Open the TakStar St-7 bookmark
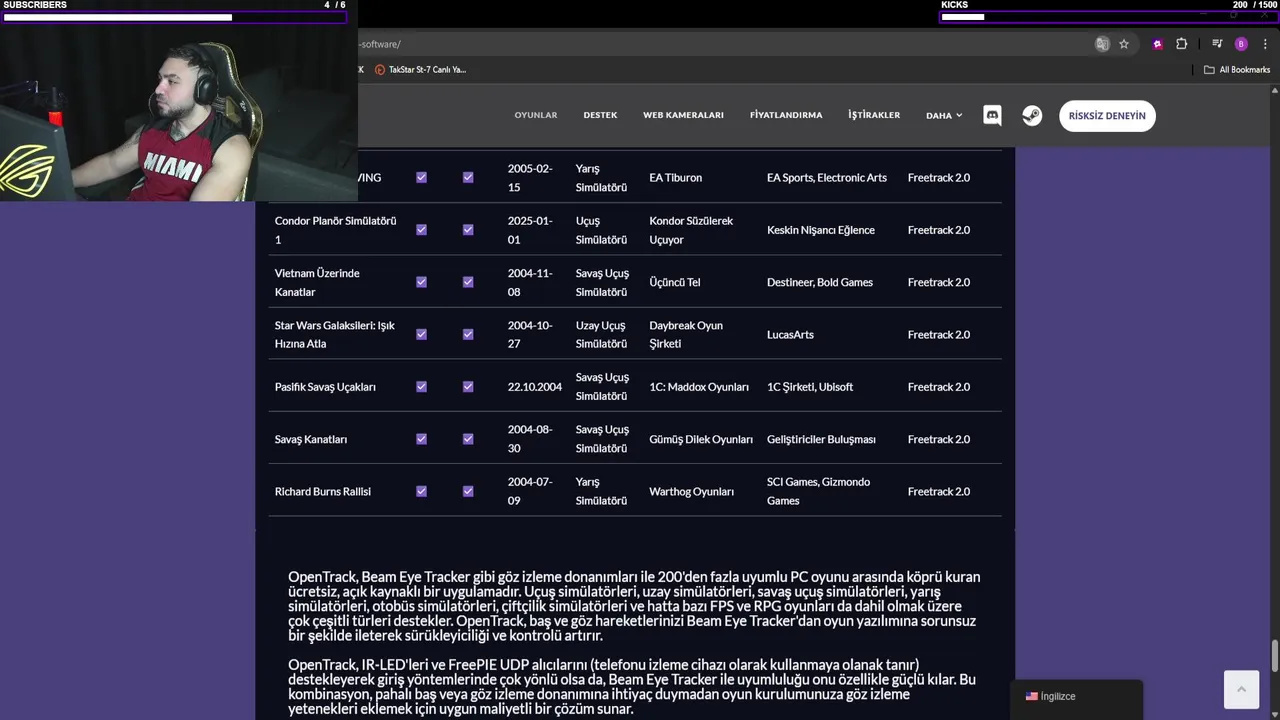Screen dimensions: 1280x720 420,70
